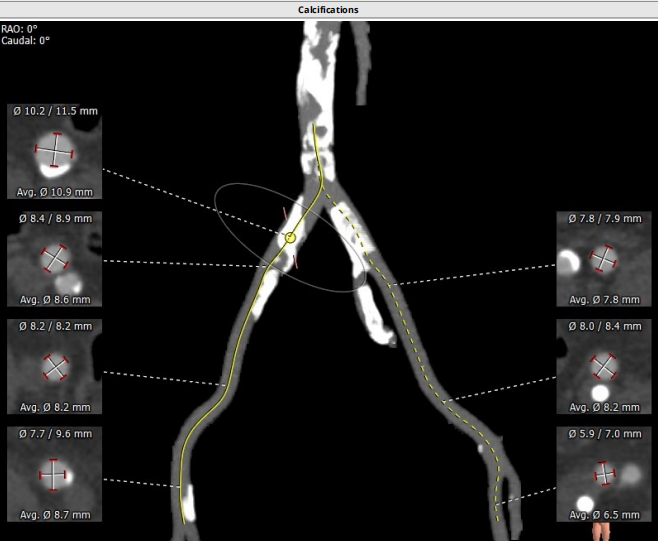
Task: Click the crosshair in the 8.6 mm cross-section
Action: pos(55,259)
